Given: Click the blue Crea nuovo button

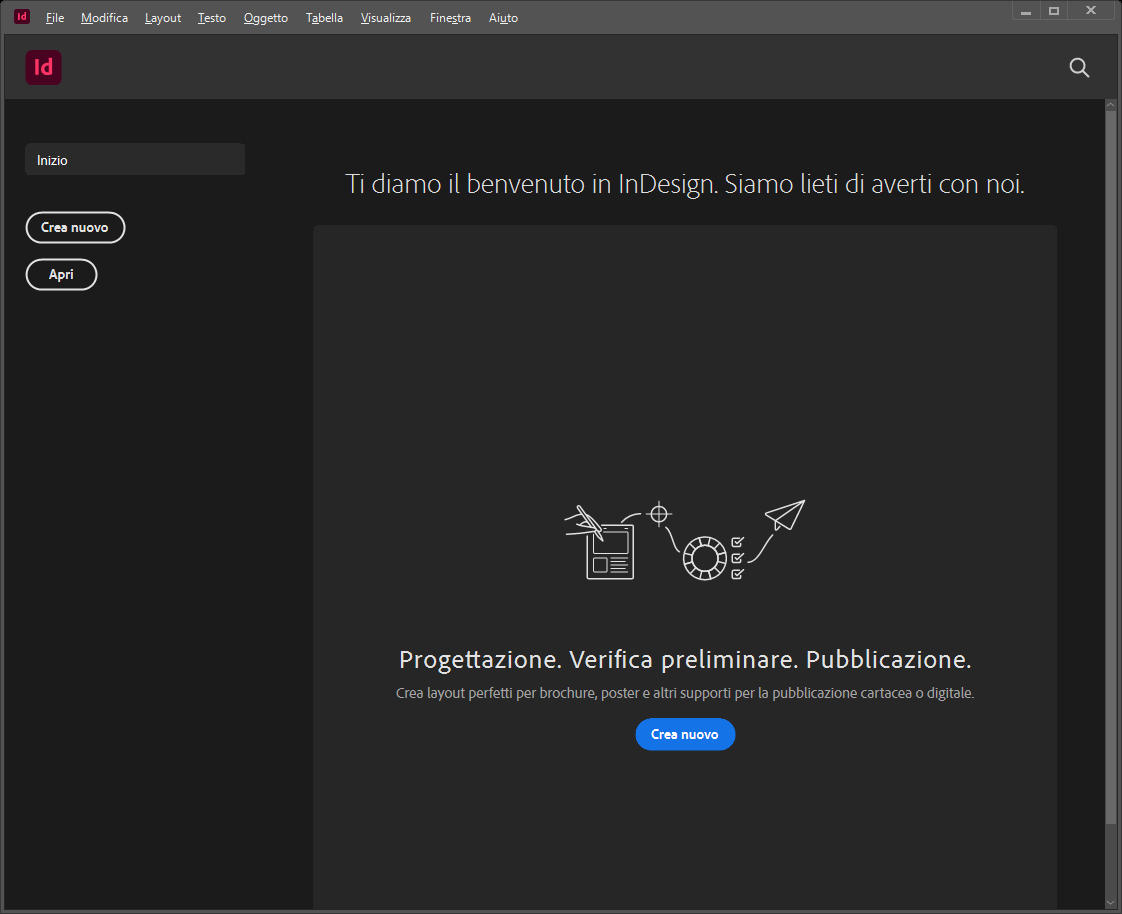Looking at the screenshot, I should tap(685, 734).
